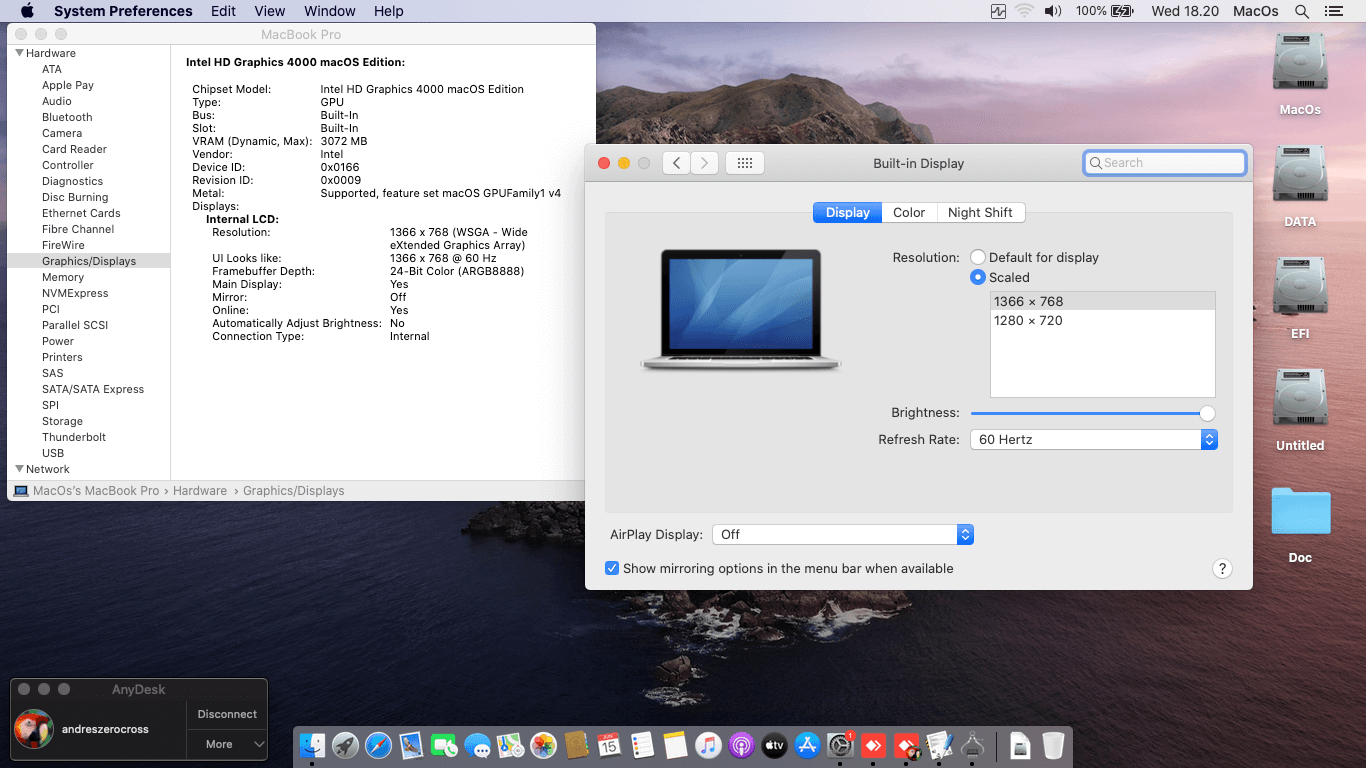Select the MacOs drive on desktop

coord(1300,75)
